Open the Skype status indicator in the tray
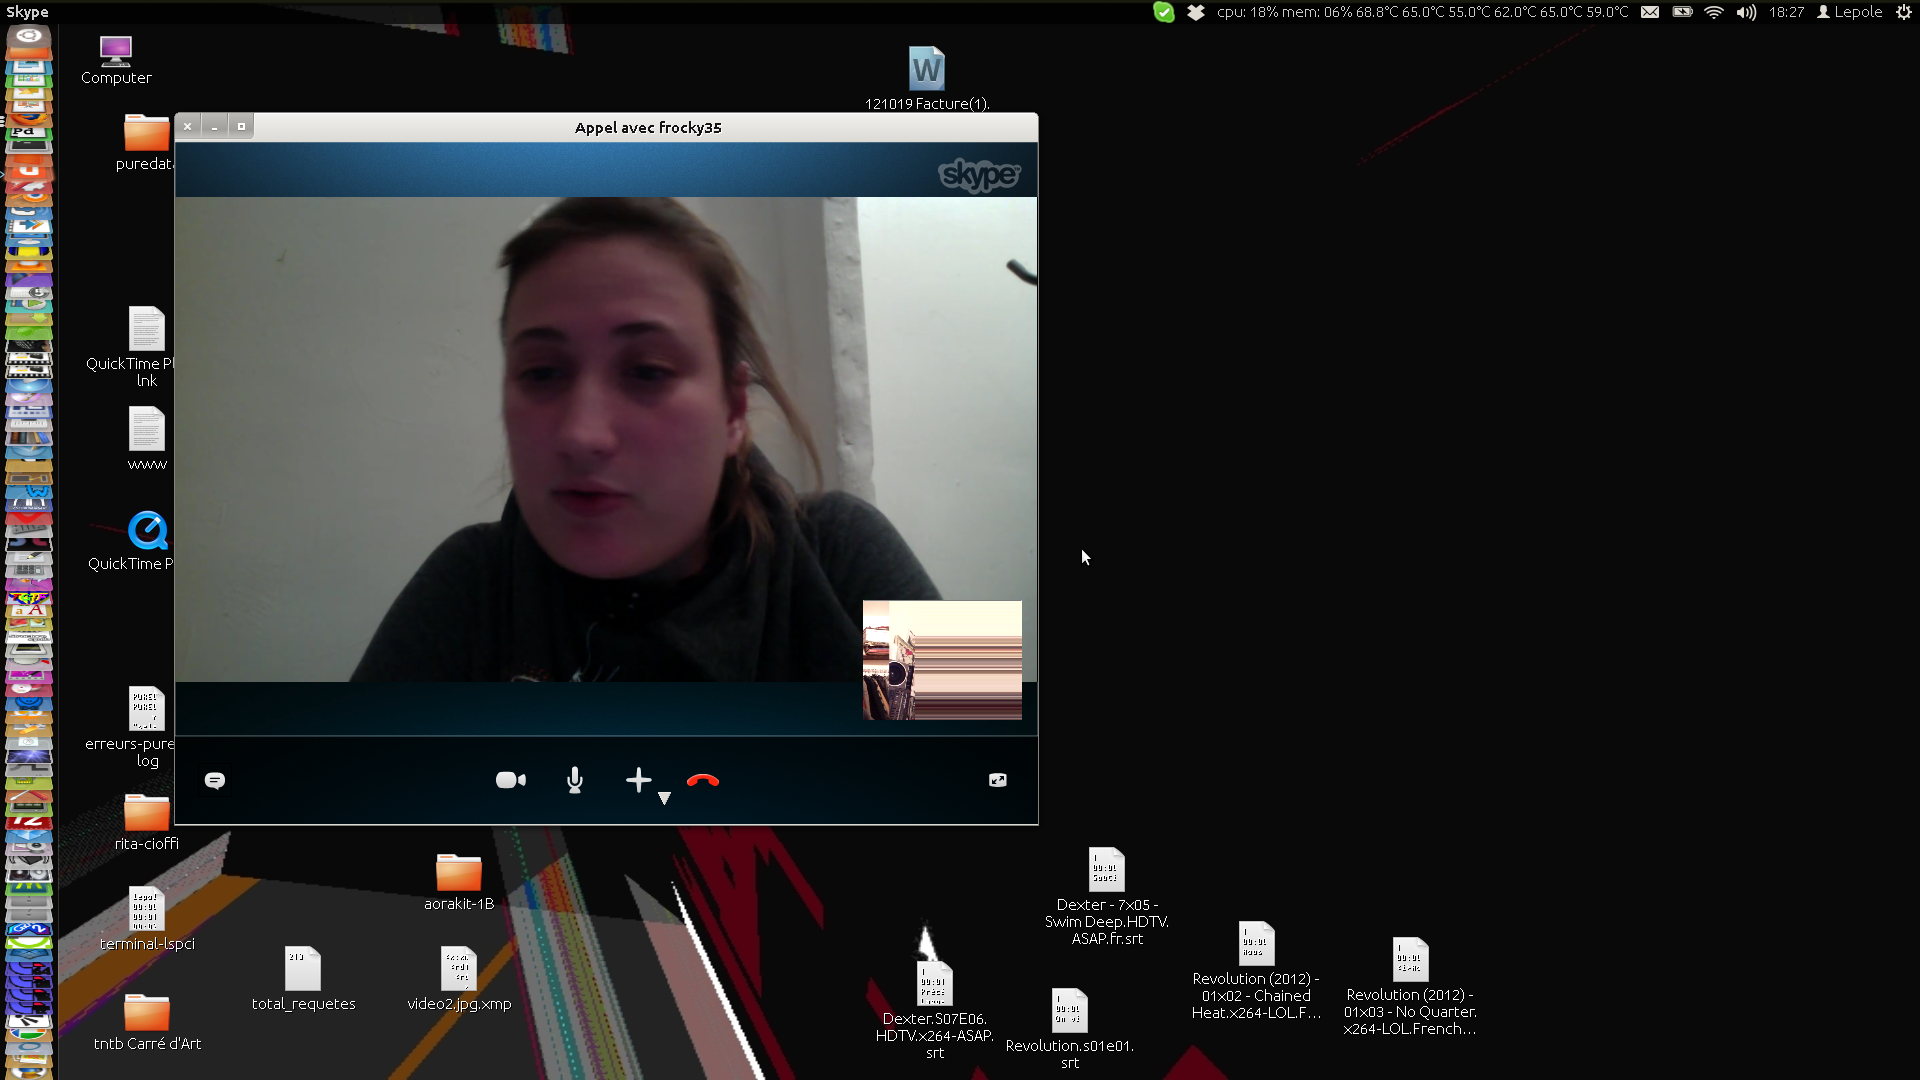The image size is (1920, 1080). pos(1164,12)
